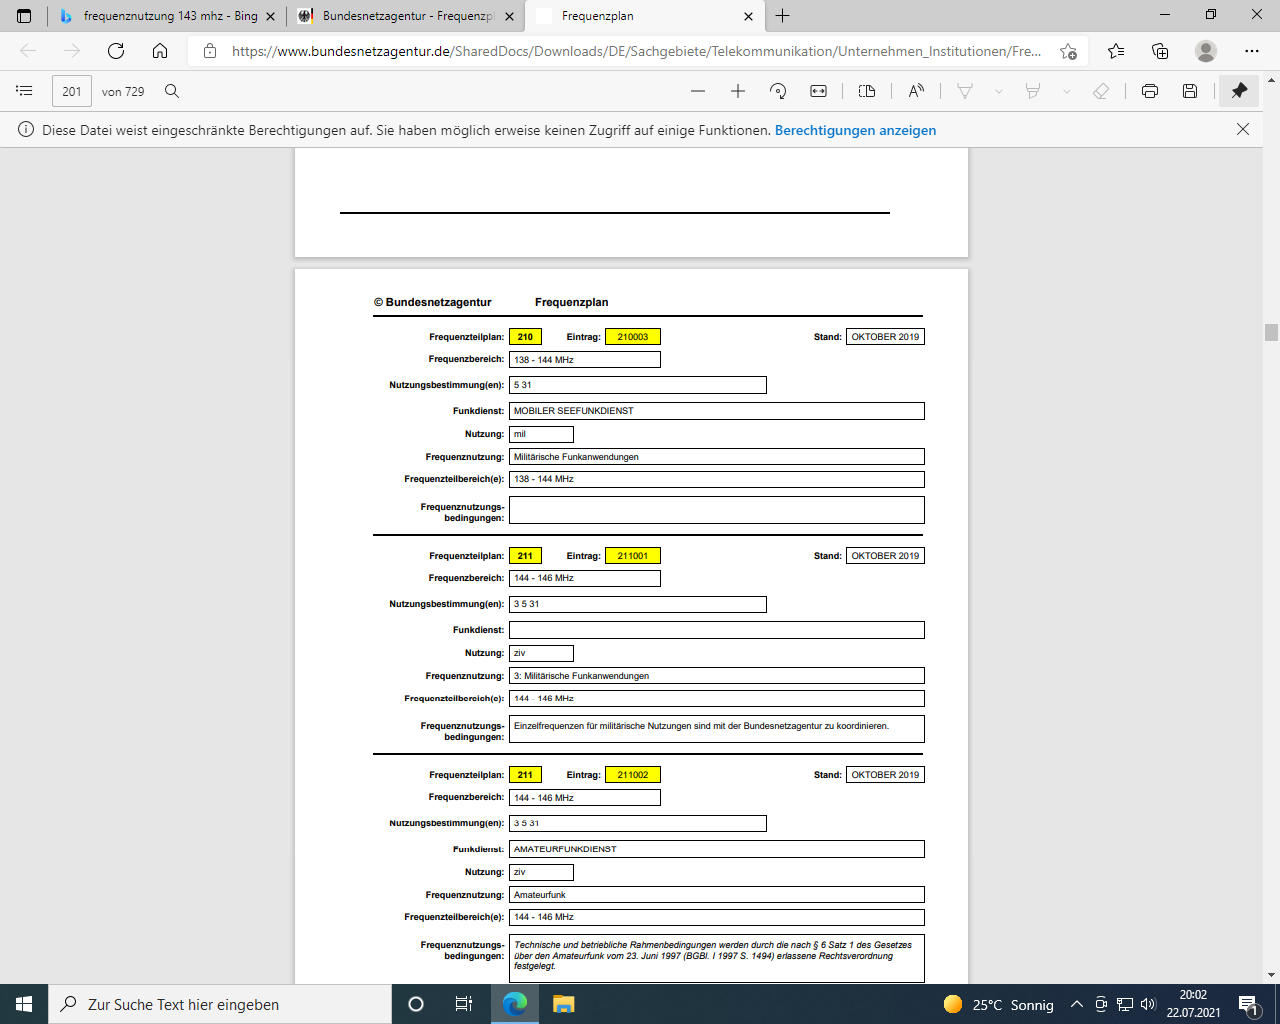Screen dimensions: 1280x1024
Task: Fit the PDF page to width
Action: click(x=818, y=91)
